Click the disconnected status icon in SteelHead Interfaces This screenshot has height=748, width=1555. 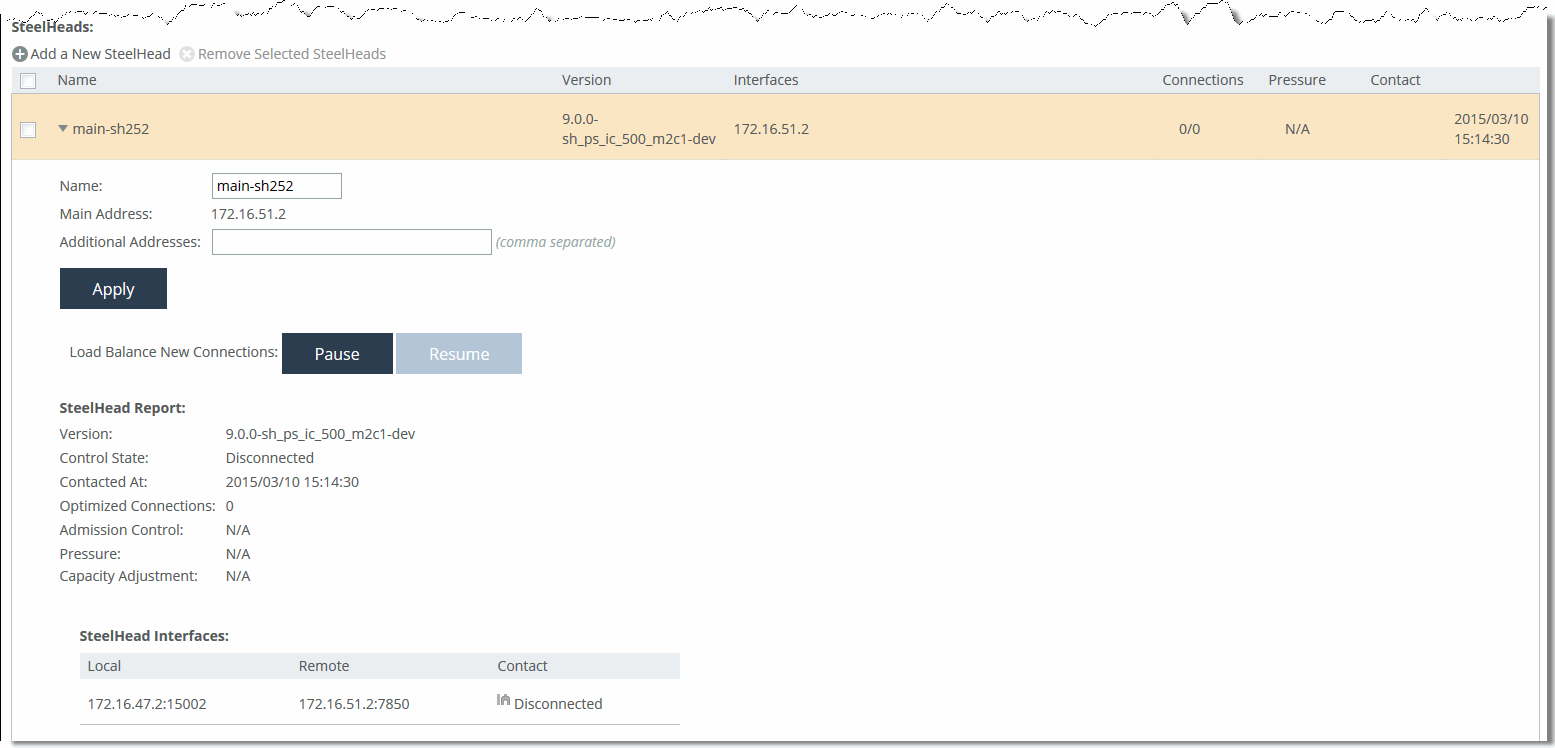[x=504, y=701]
